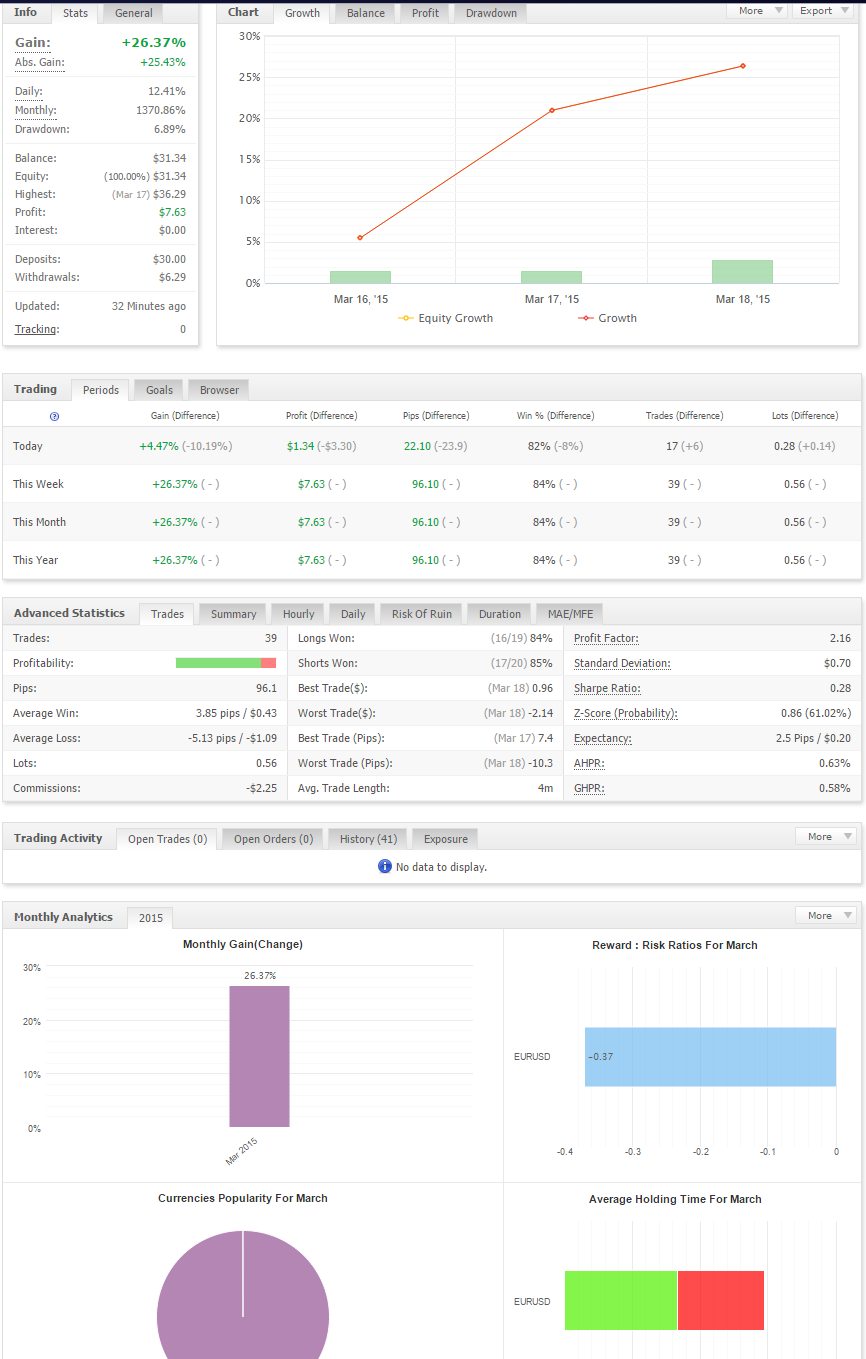Click the info icon beside No data to display
The image size is (866, 1359).
[385, 866]
